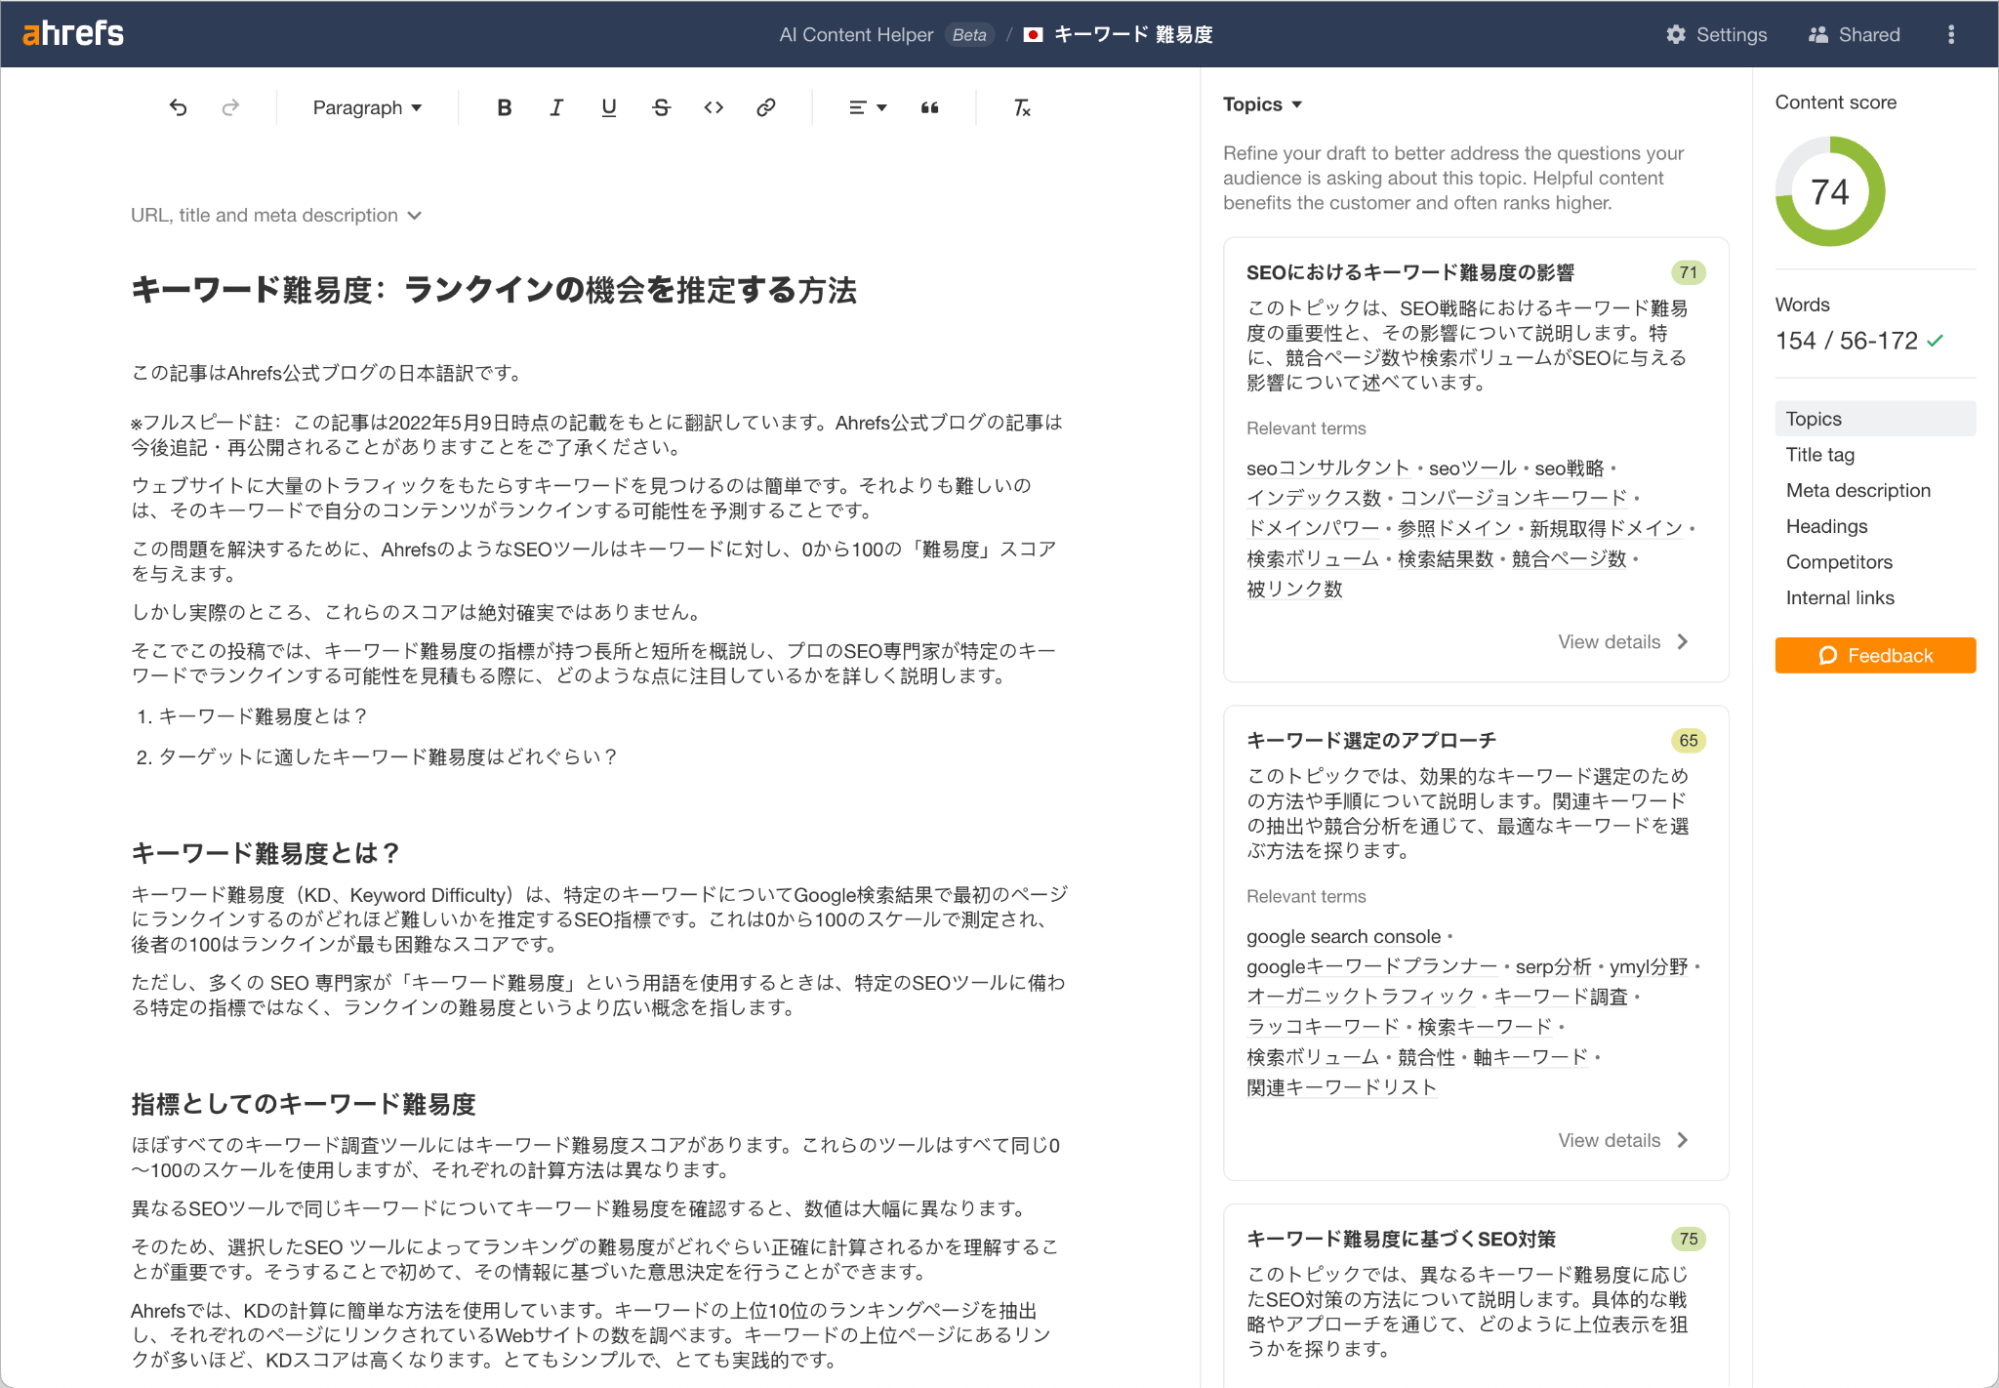Click the 75 topic score badge

point(1688,1238)
